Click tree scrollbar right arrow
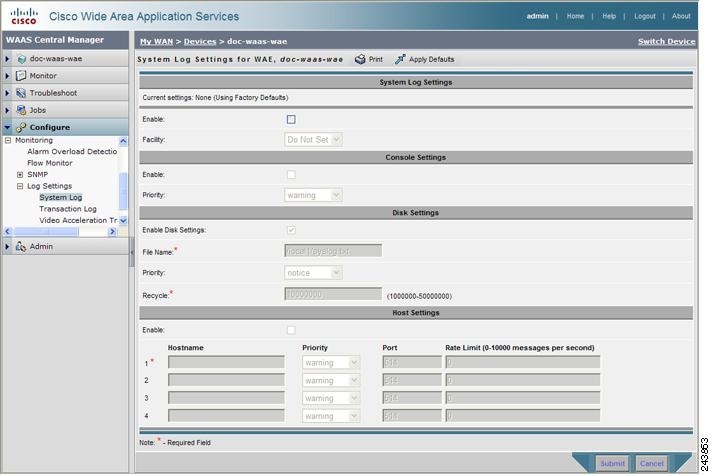The width and height of the screenshot is (712, 475). click(112, 232)
